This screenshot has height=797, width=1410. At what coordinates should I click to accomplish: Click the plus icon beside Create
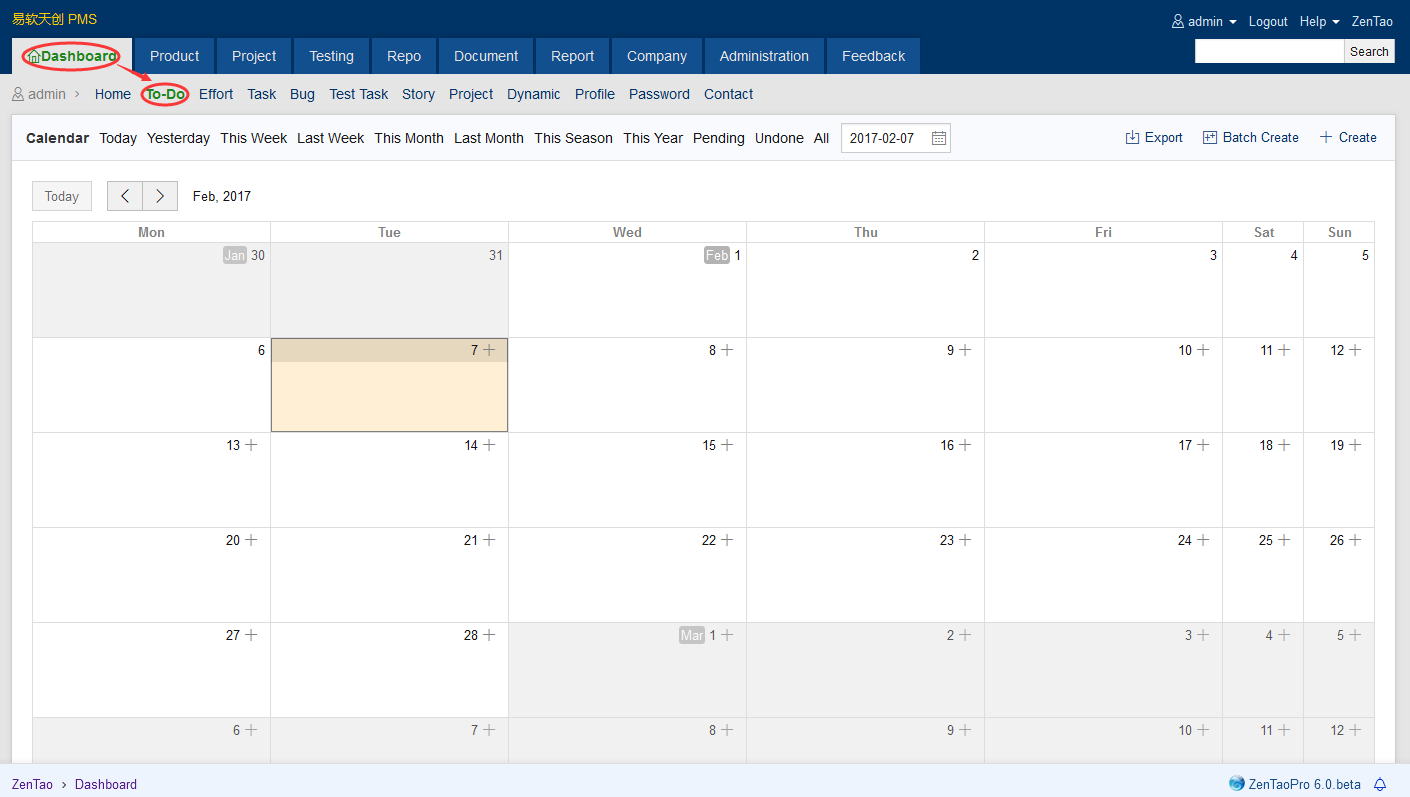(x=1326, y=138)
